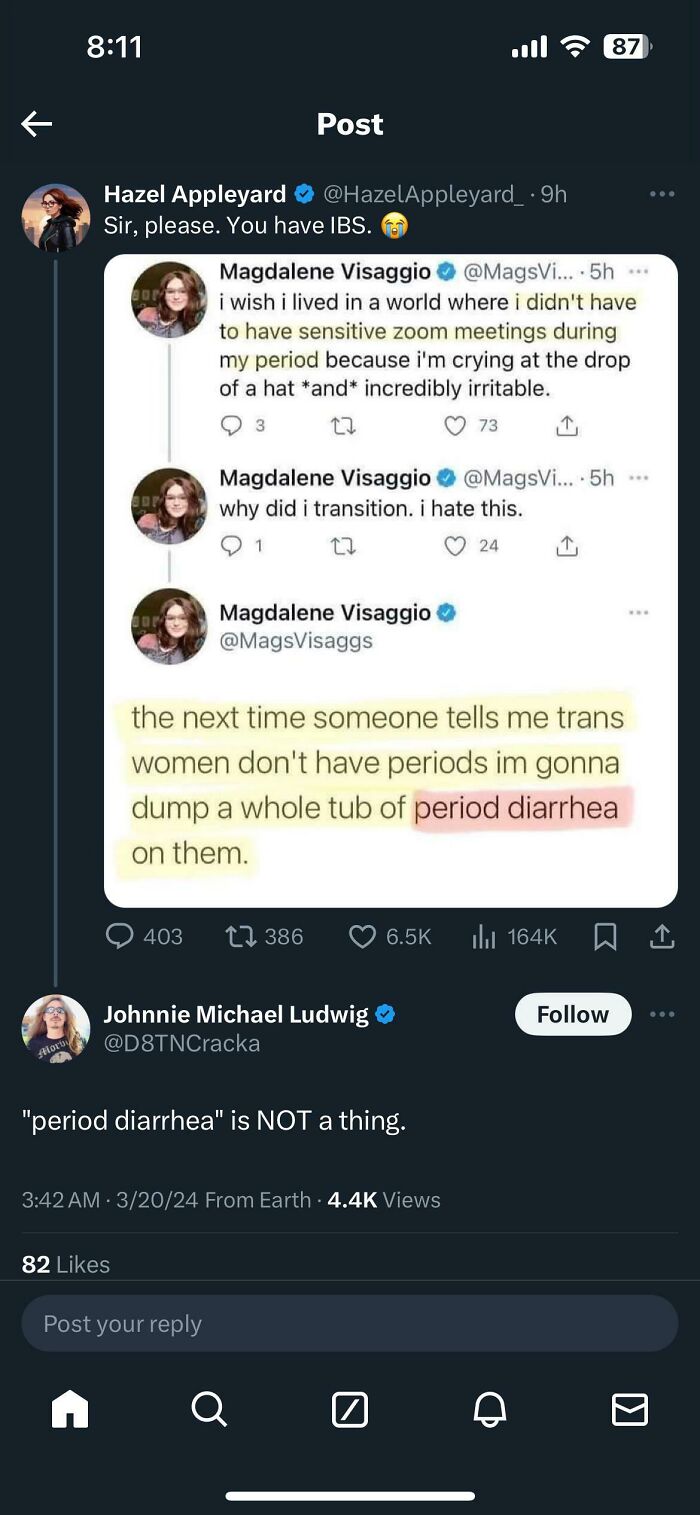
Task: Tap the Post your reply field
Action: coord(350,1322)
